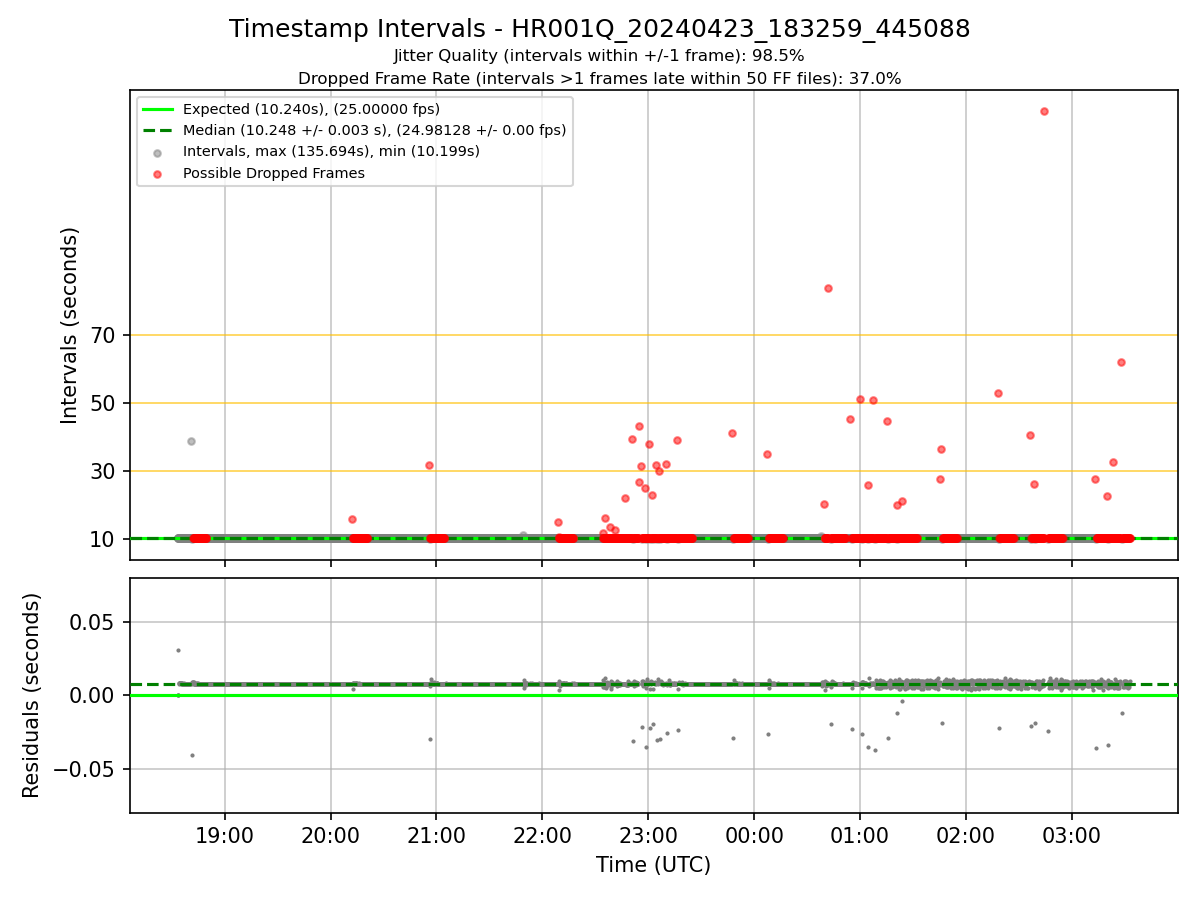
Task: Click the '01:00' x-axis tick label
Action: (860, 835)
